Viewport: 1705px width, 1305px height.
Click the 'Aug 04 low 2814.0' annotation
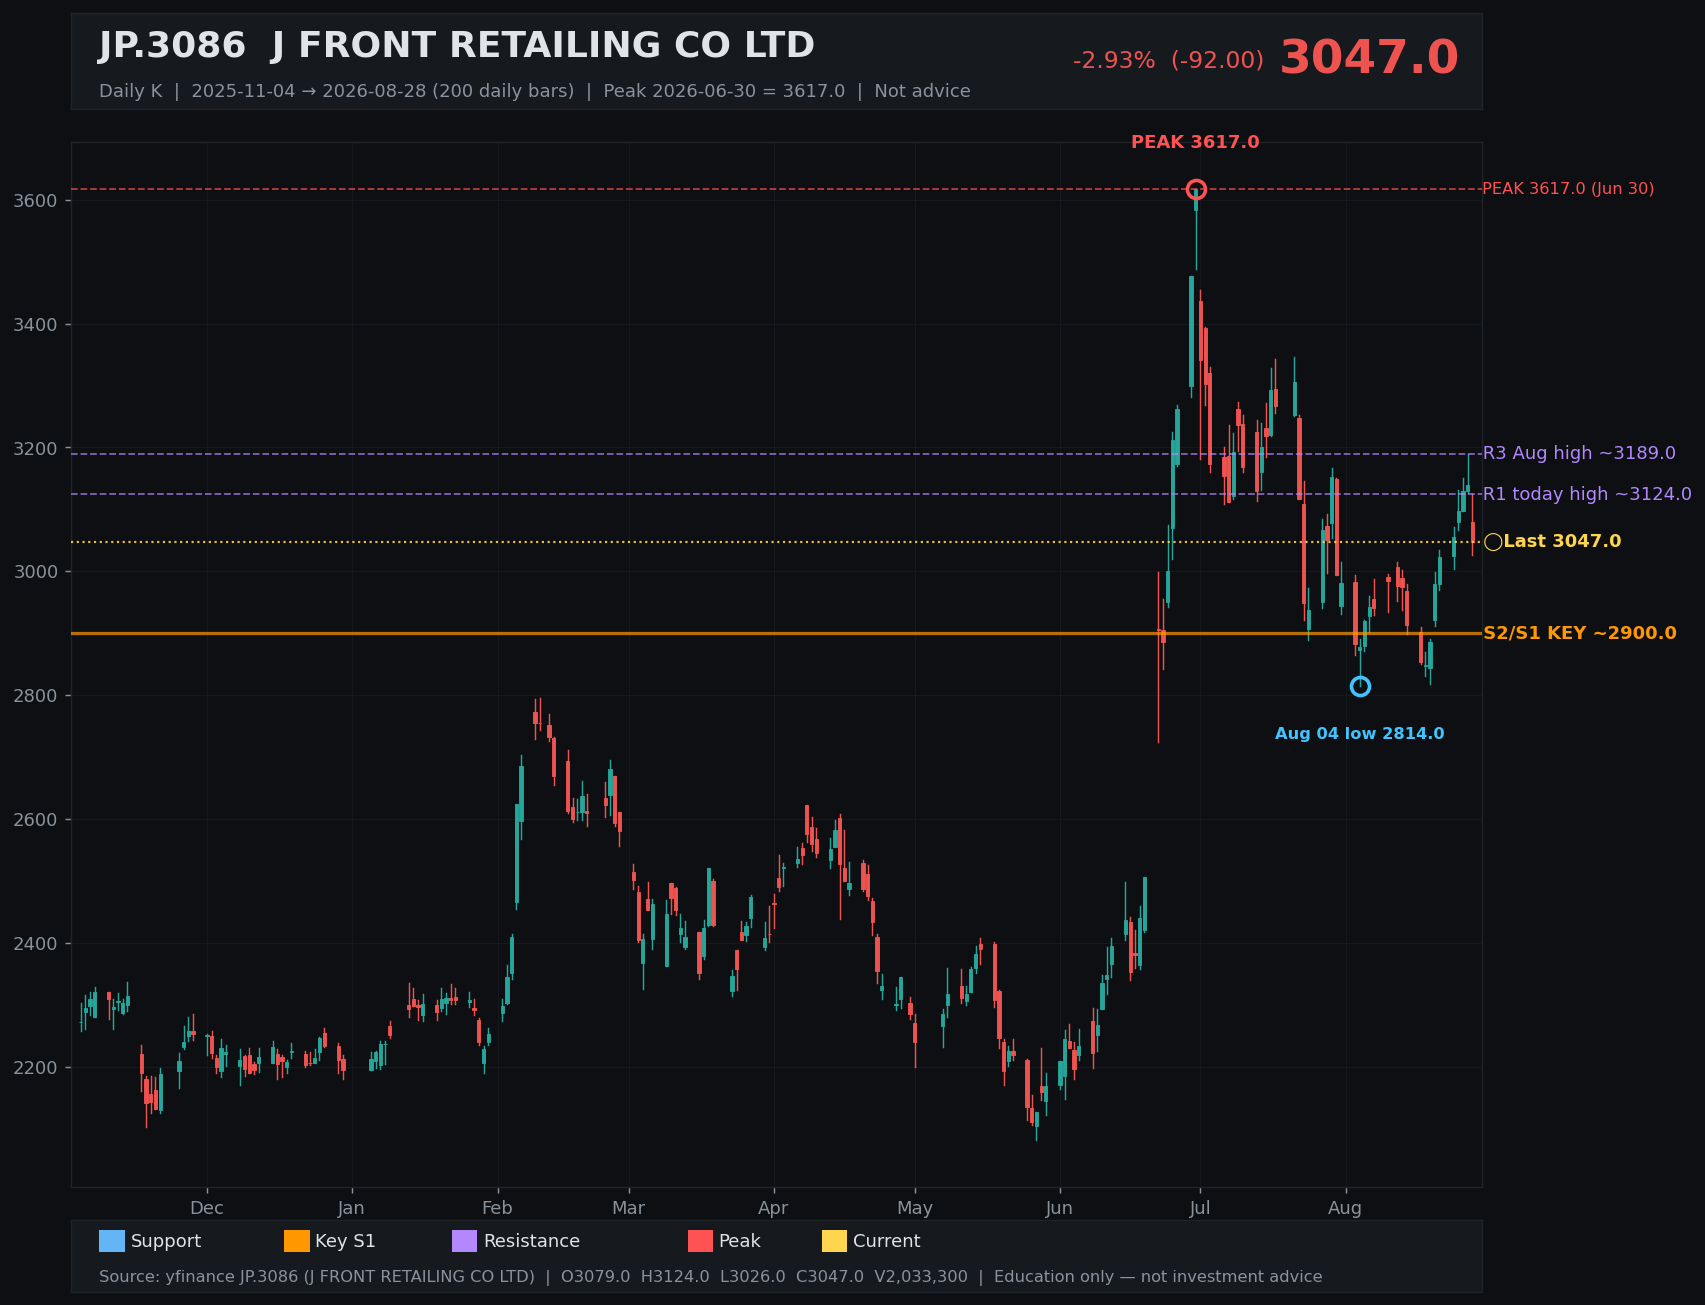(x=1359, y=734)
